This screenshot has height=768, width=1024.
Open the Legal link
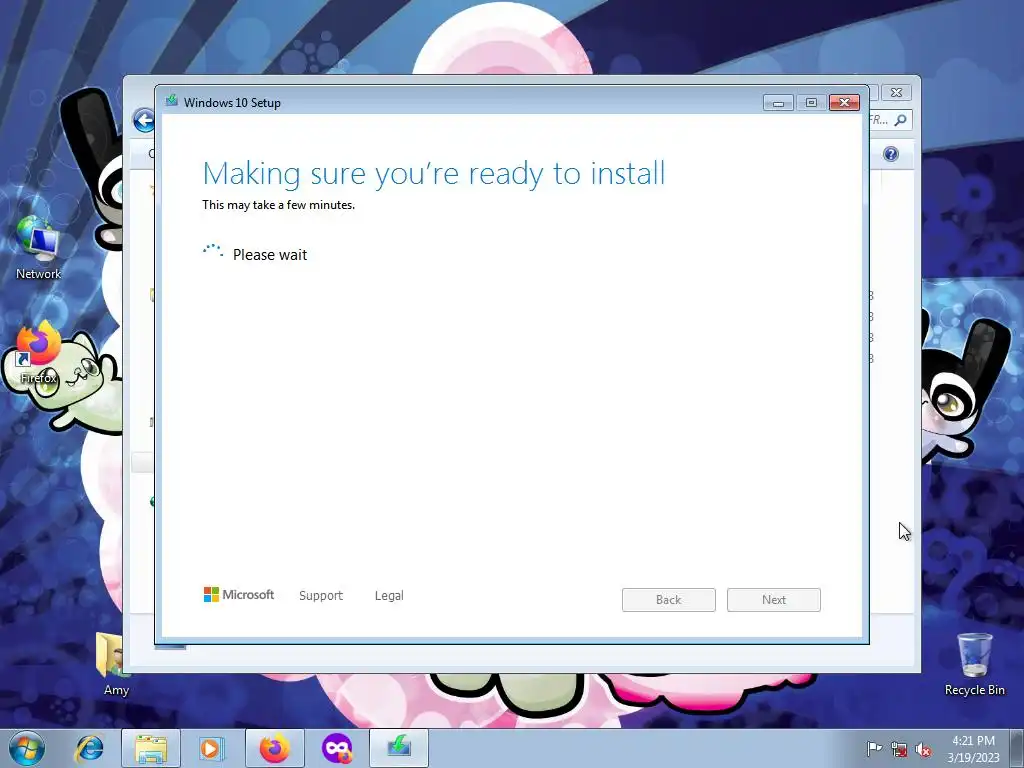coord(389,596)
